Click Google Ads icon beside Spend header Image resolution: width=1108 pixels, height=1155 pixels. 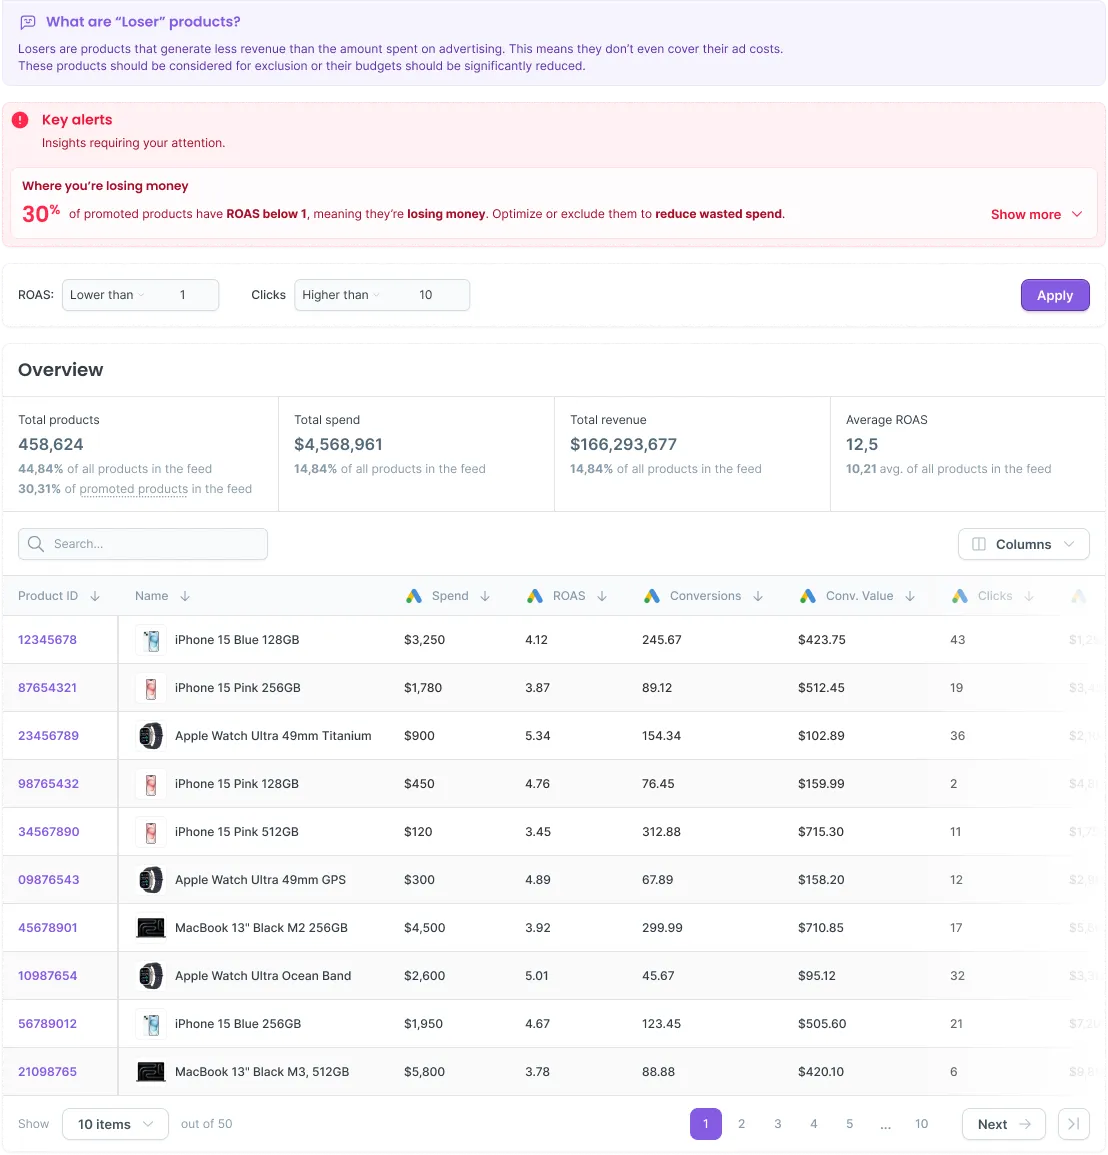tap(414, 596)
